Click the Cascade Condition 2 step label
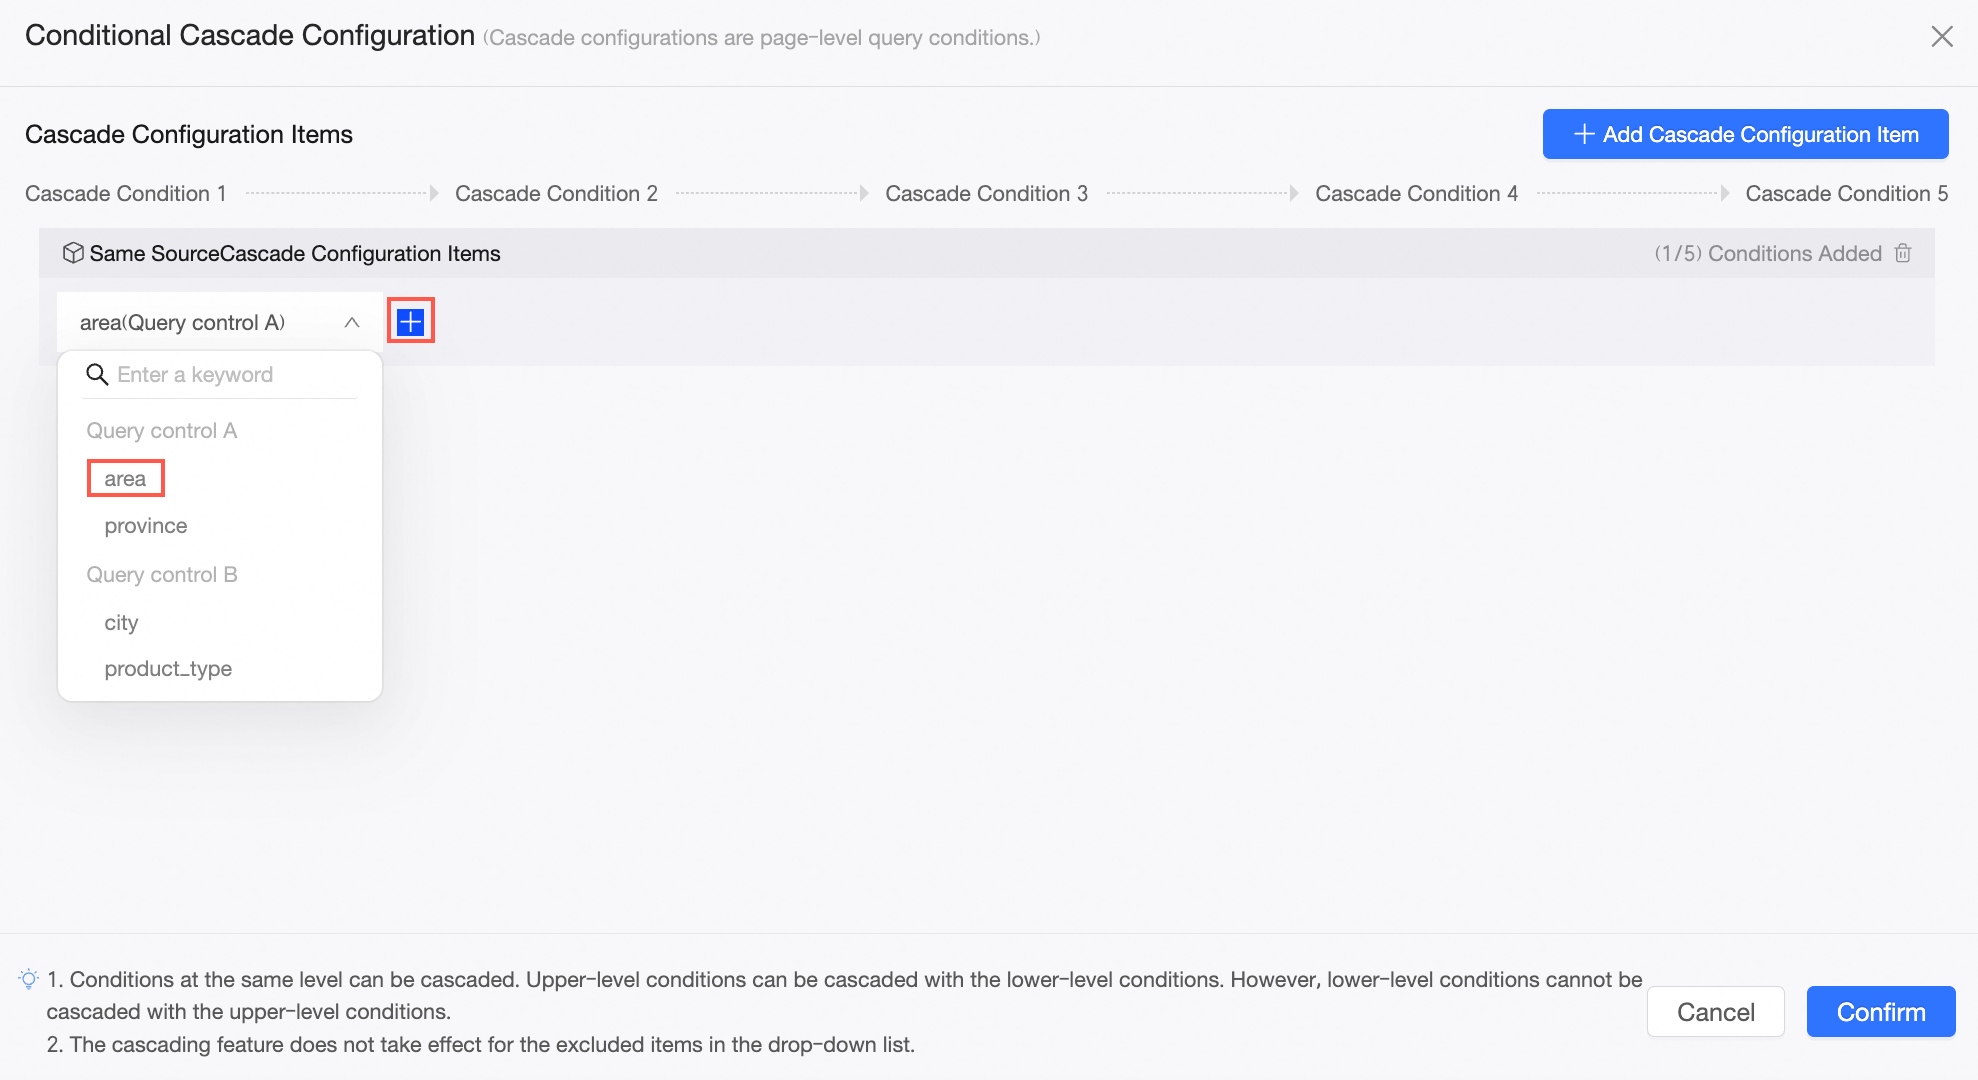This screenshot has height=1080, width=1978. [556, 194]
